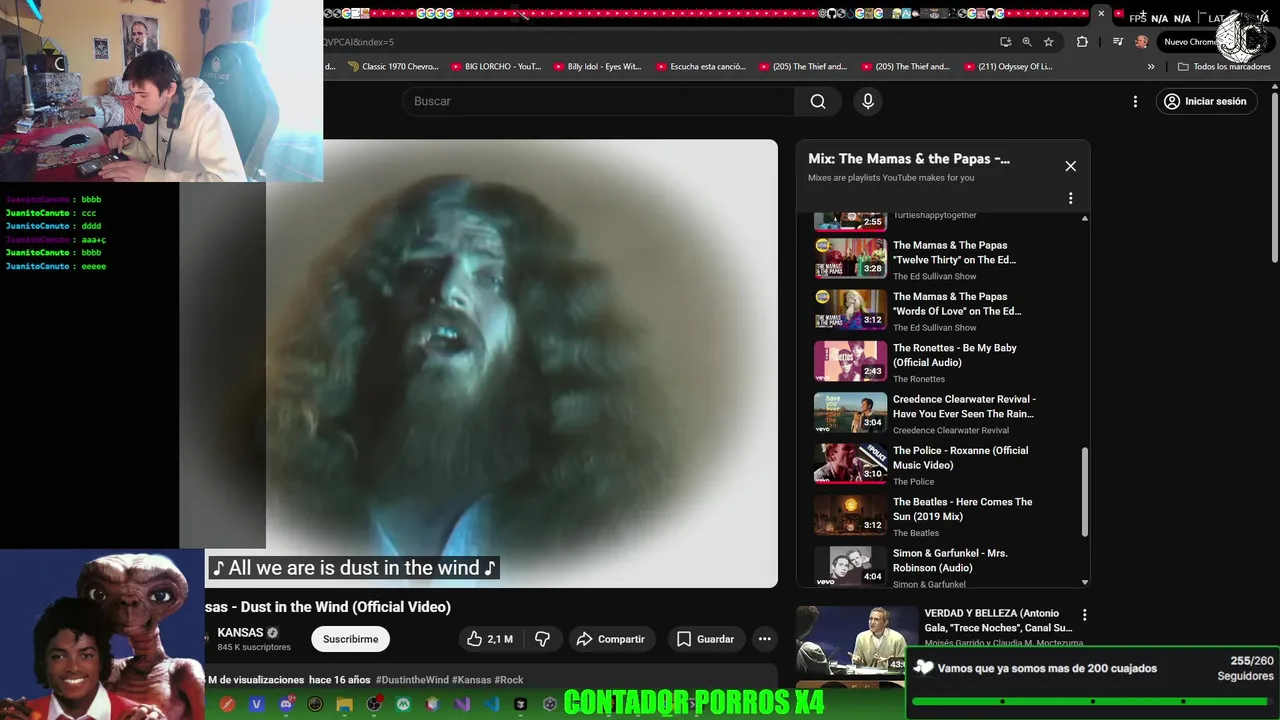Open the Chrome profile avatar
The image size is (1280, 720).
[1141, 42]
